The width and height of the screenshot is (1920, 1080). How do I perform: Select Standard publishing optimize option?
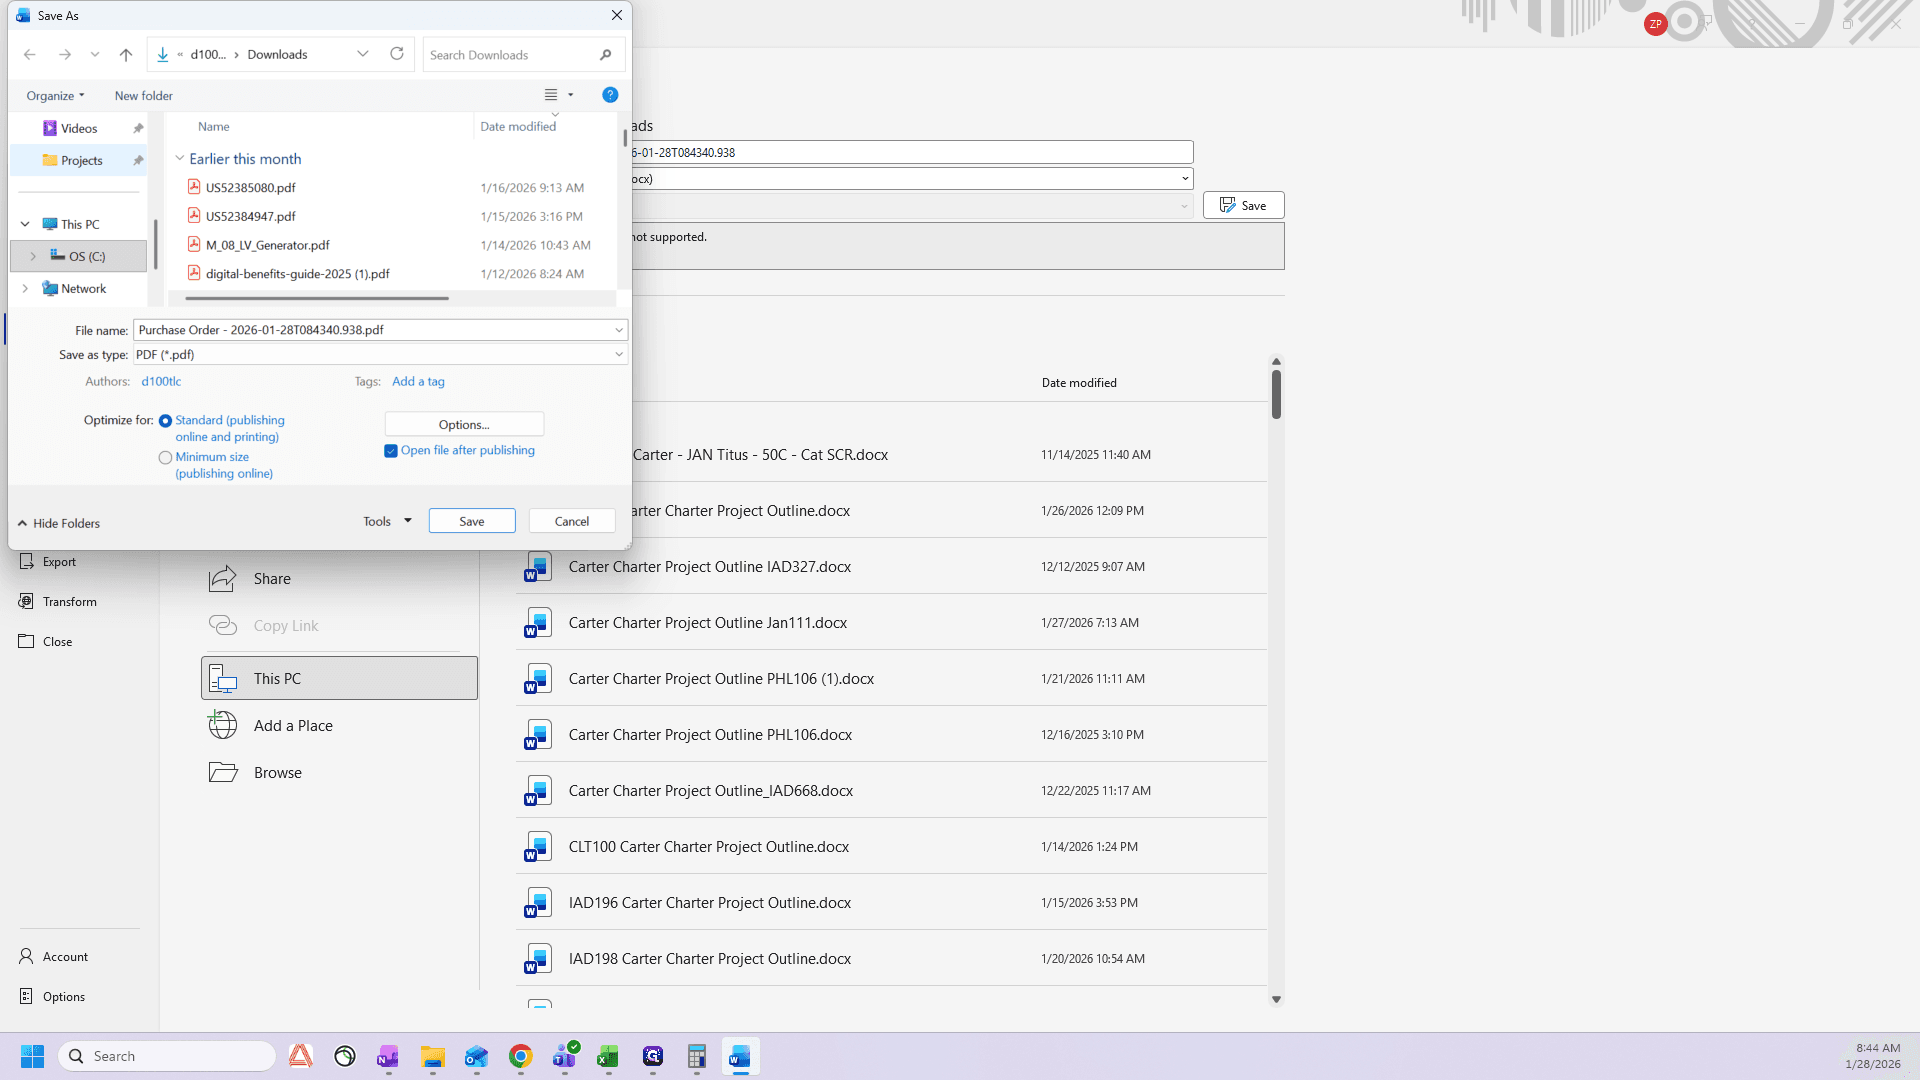[x=165, y=421]
